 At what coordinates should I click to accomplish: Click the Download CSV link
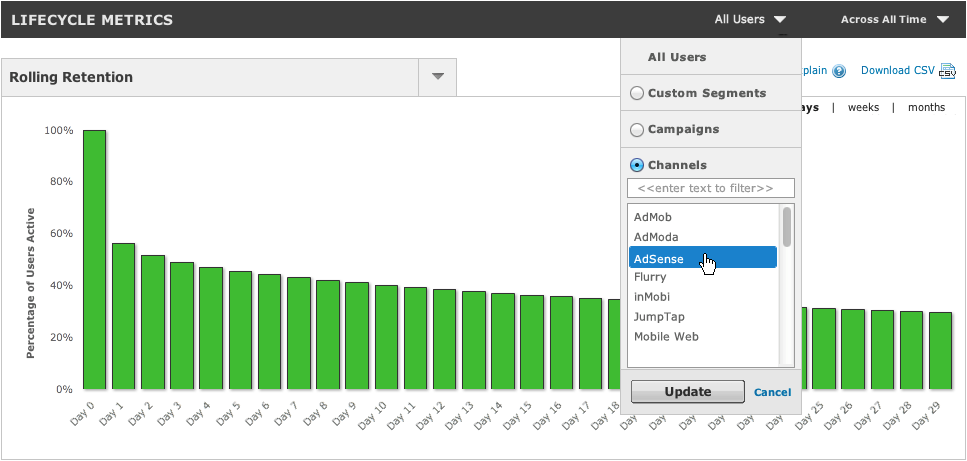tap(897, 71)
